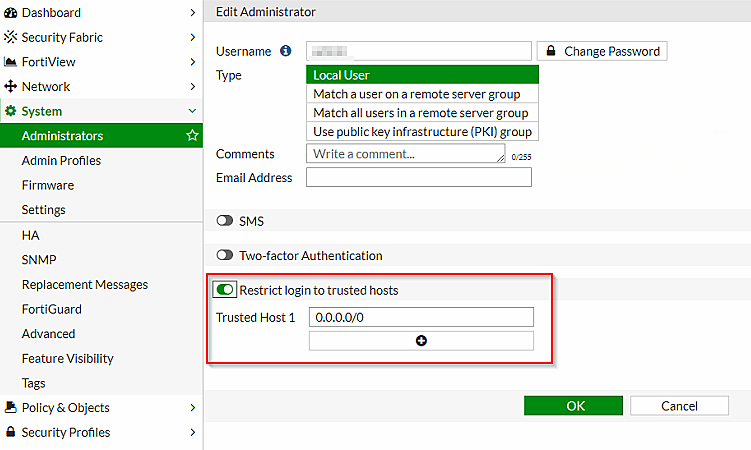
Task: Click the Change Password button
Action: 602,51
